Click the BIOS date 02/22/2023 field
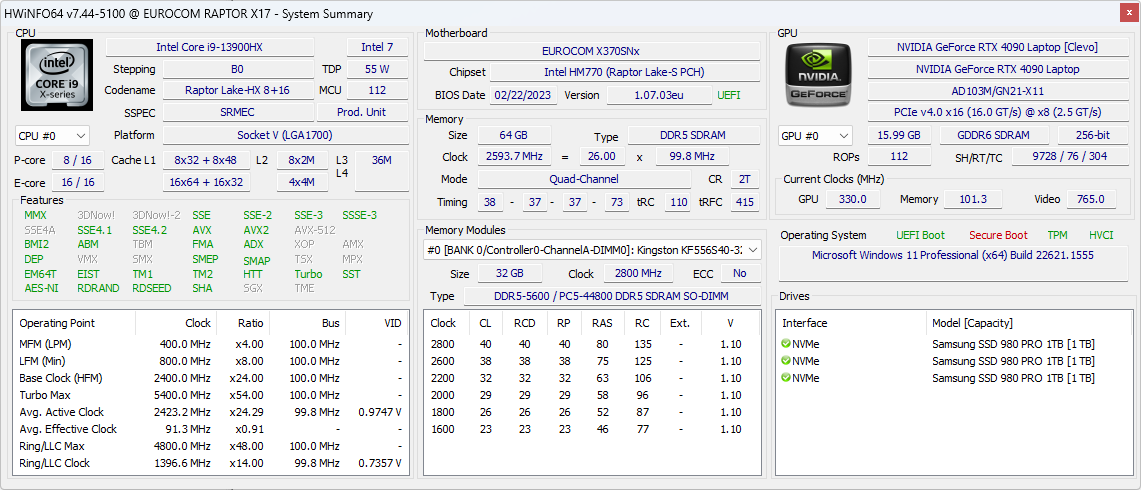 point(524,95)
